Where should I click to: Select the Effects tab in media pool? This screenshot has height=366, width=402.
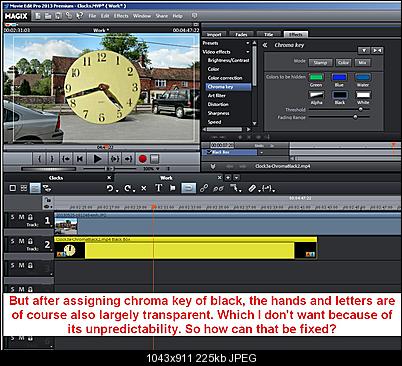coord(296,34)
